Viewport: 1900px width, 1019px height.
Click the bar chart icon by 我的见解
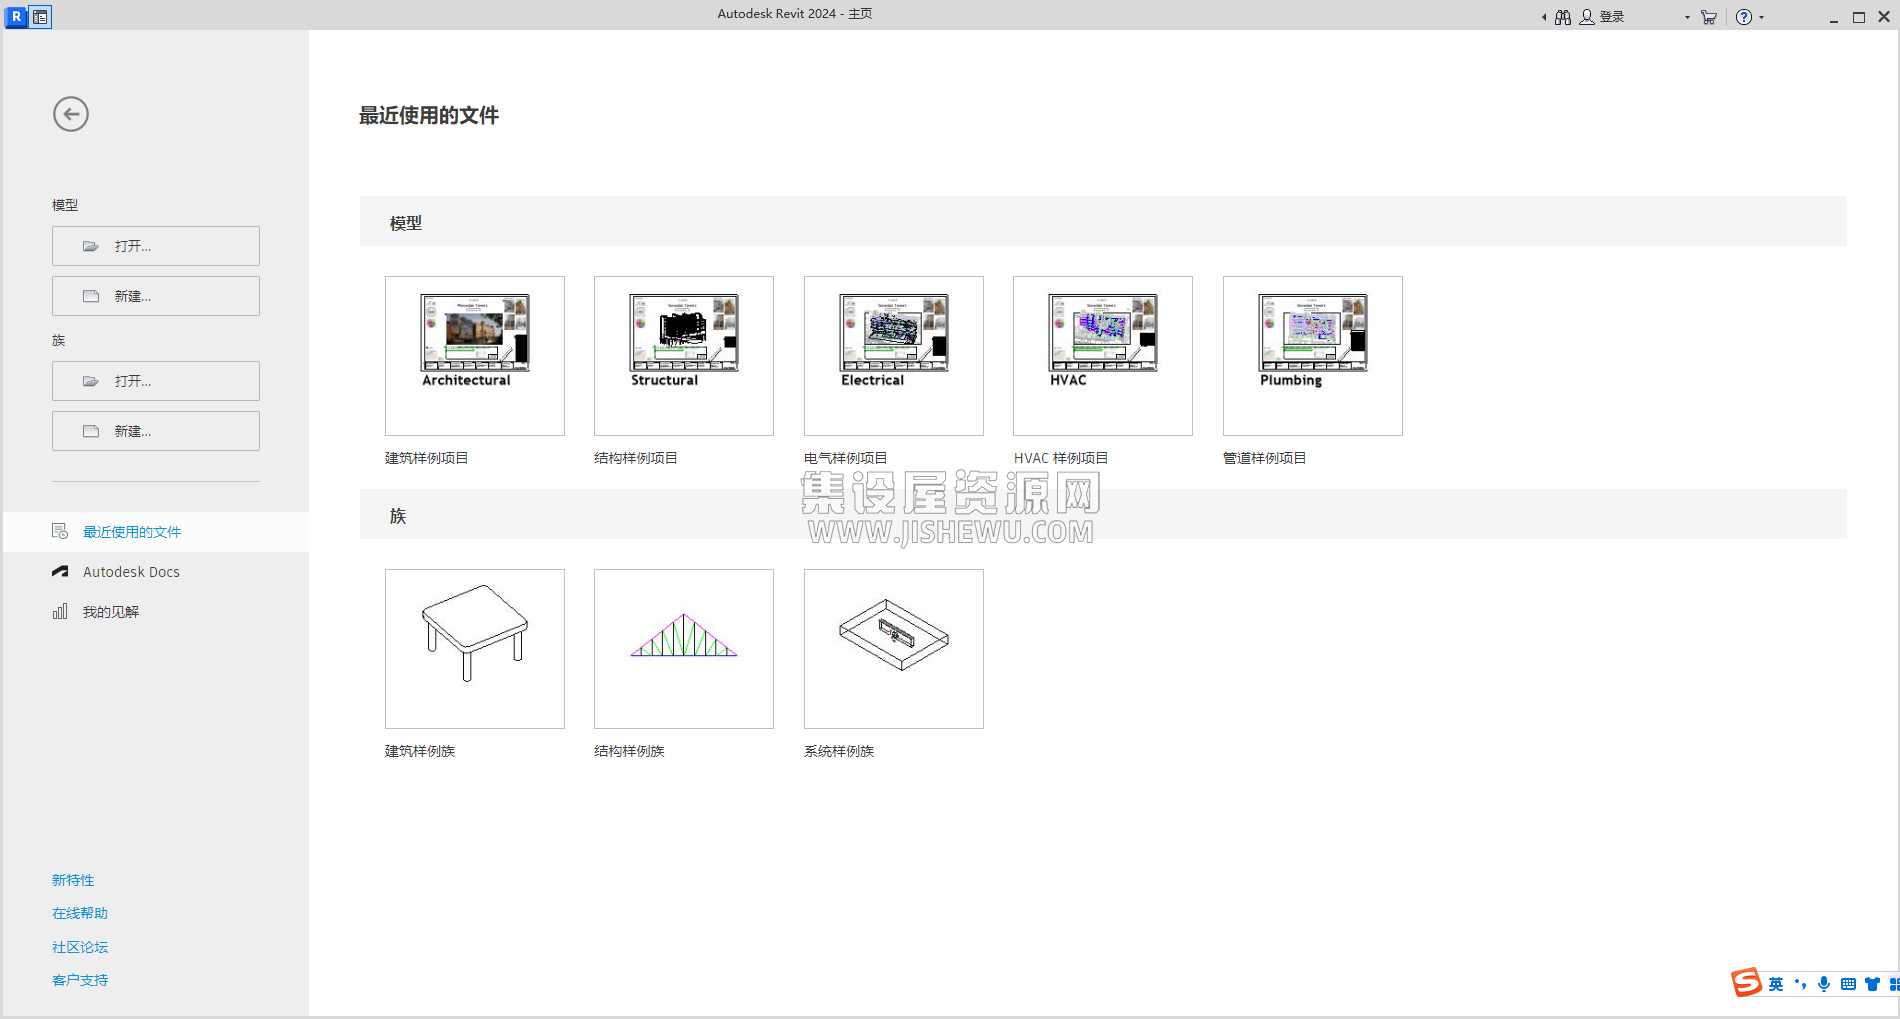click(x=60, y=611)
